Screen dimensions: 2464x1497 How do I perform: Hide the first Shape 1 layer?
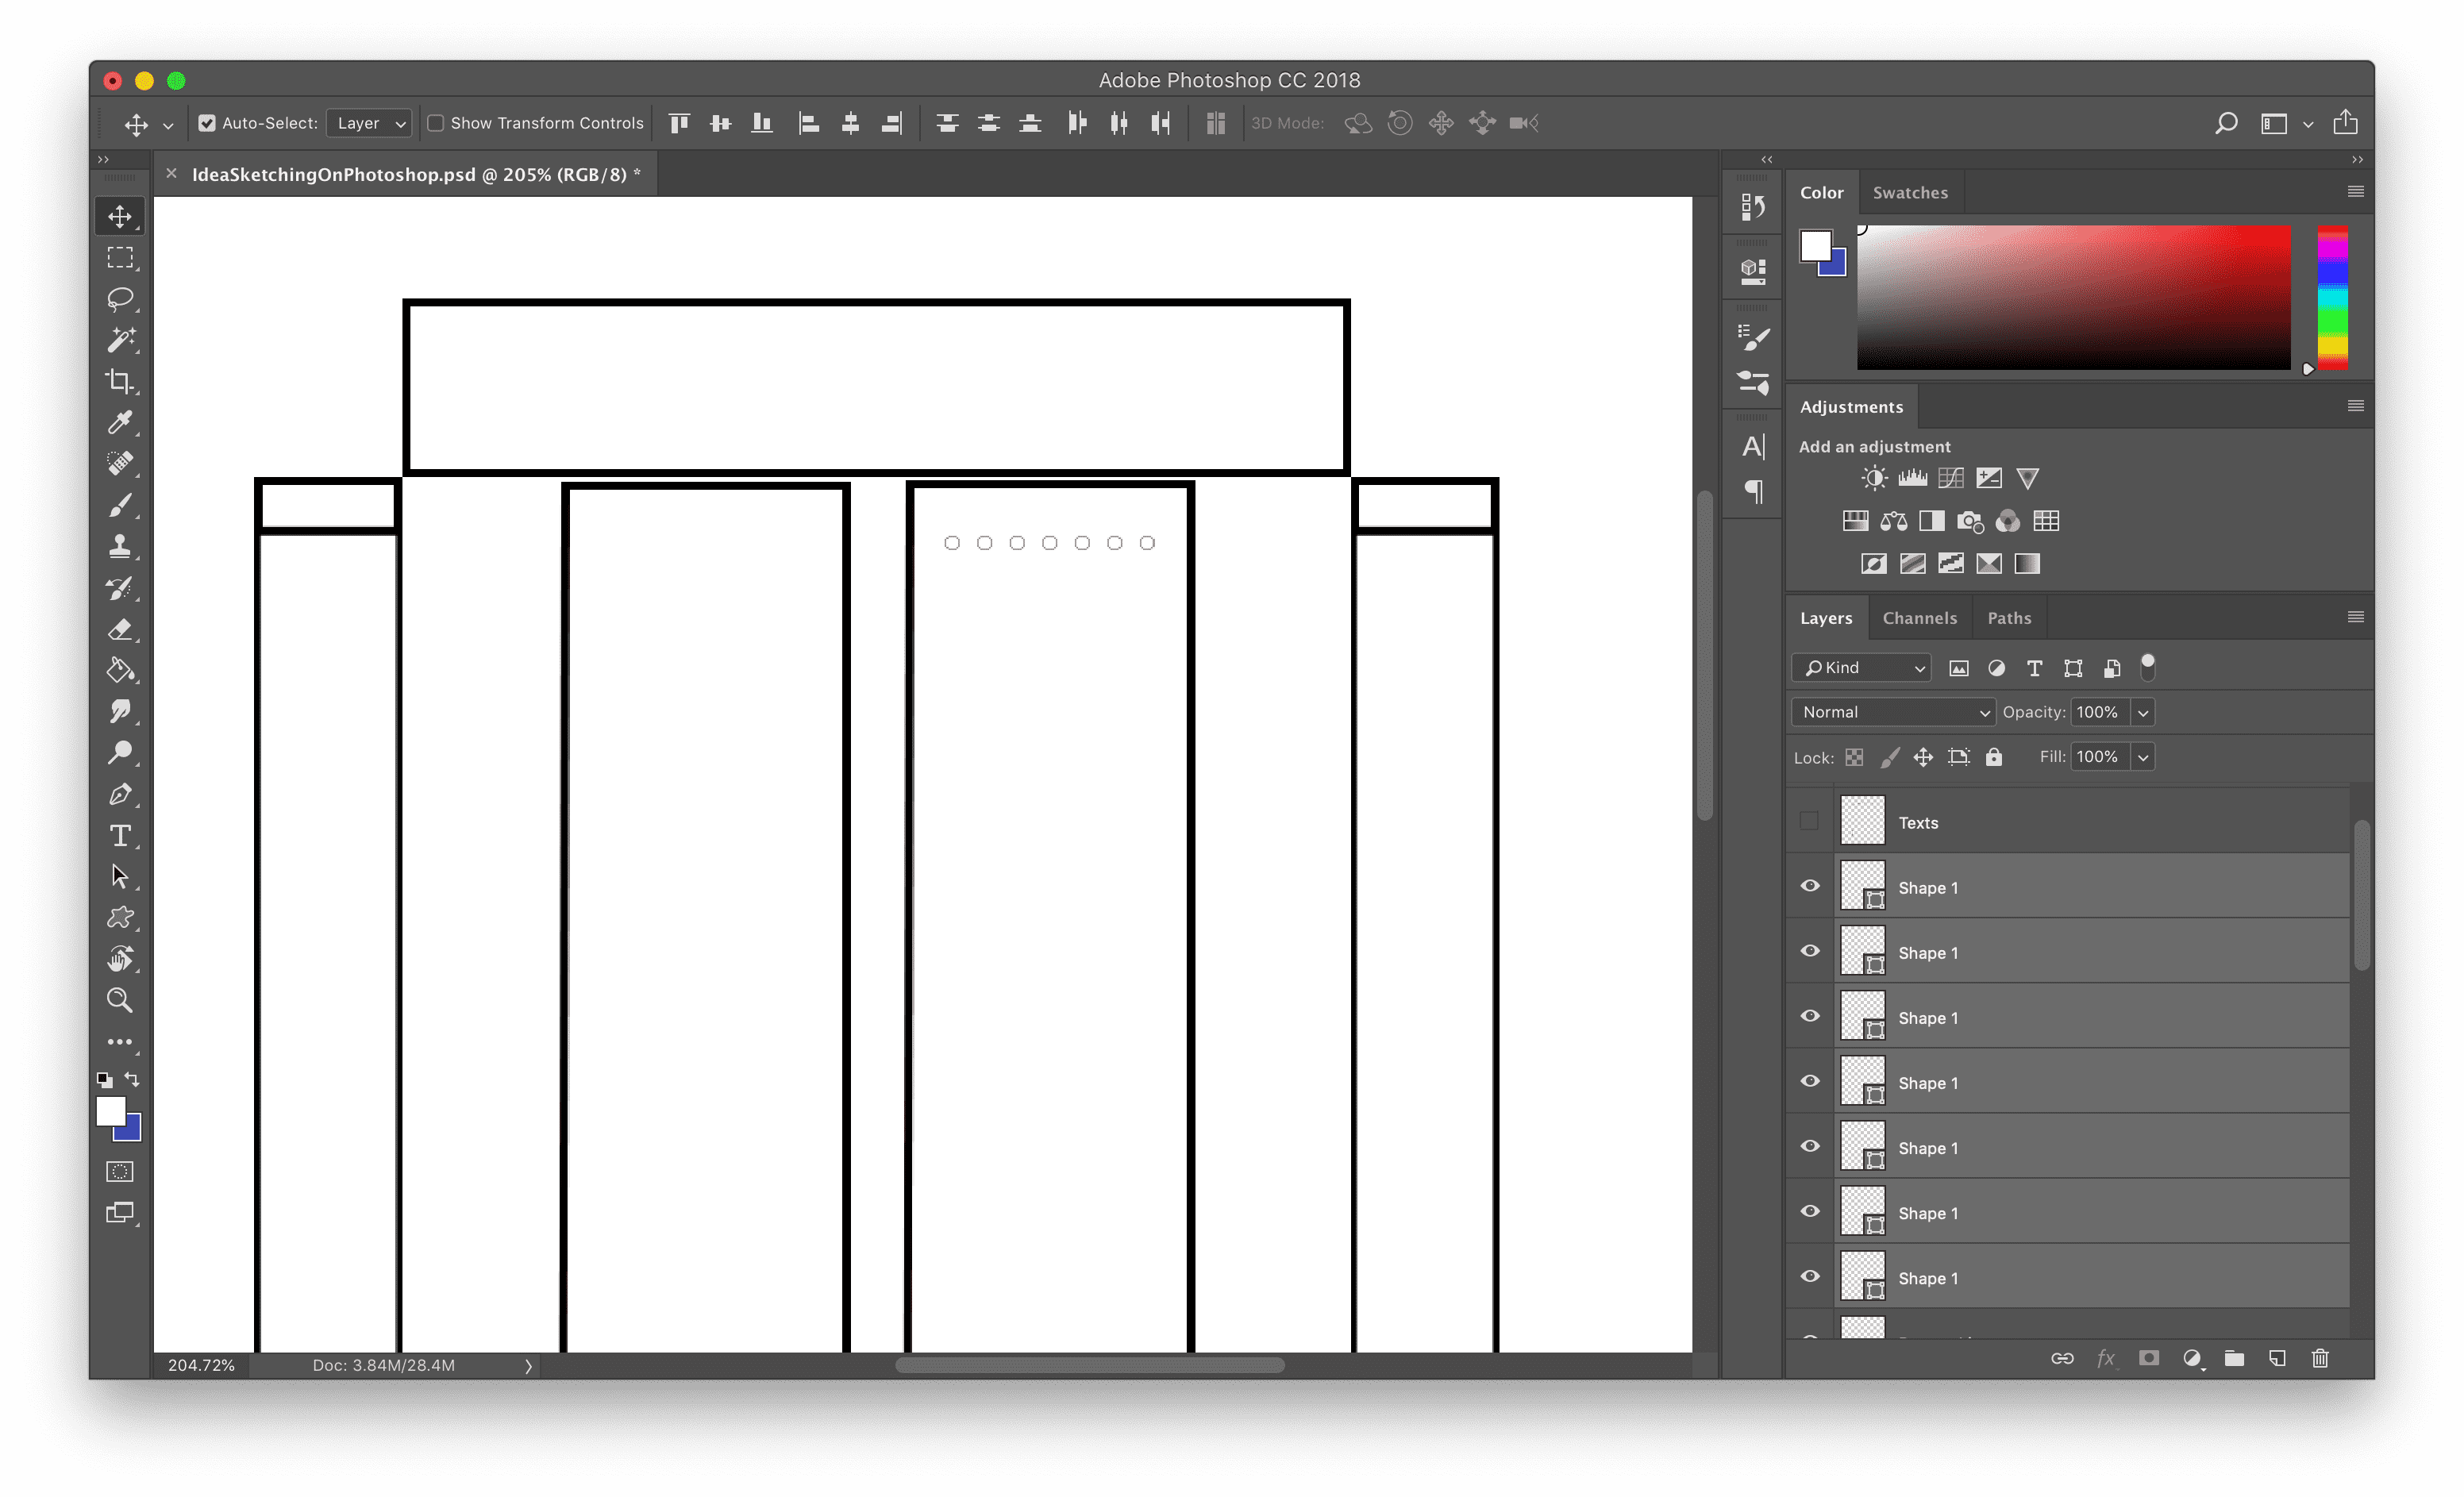tap(1810, 886)
